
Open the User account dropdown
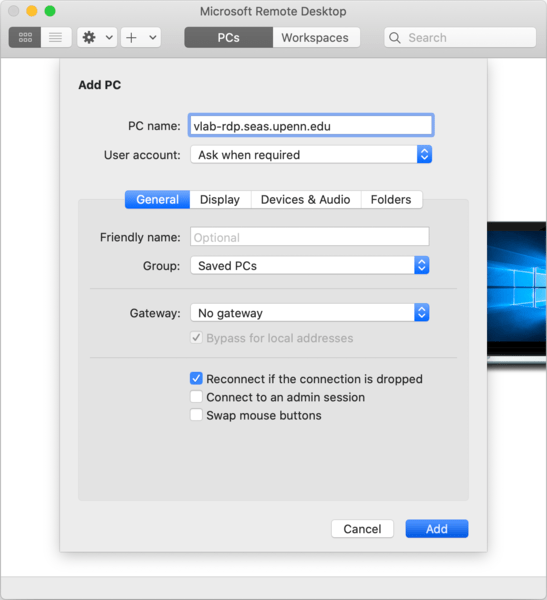pos(311,155)
